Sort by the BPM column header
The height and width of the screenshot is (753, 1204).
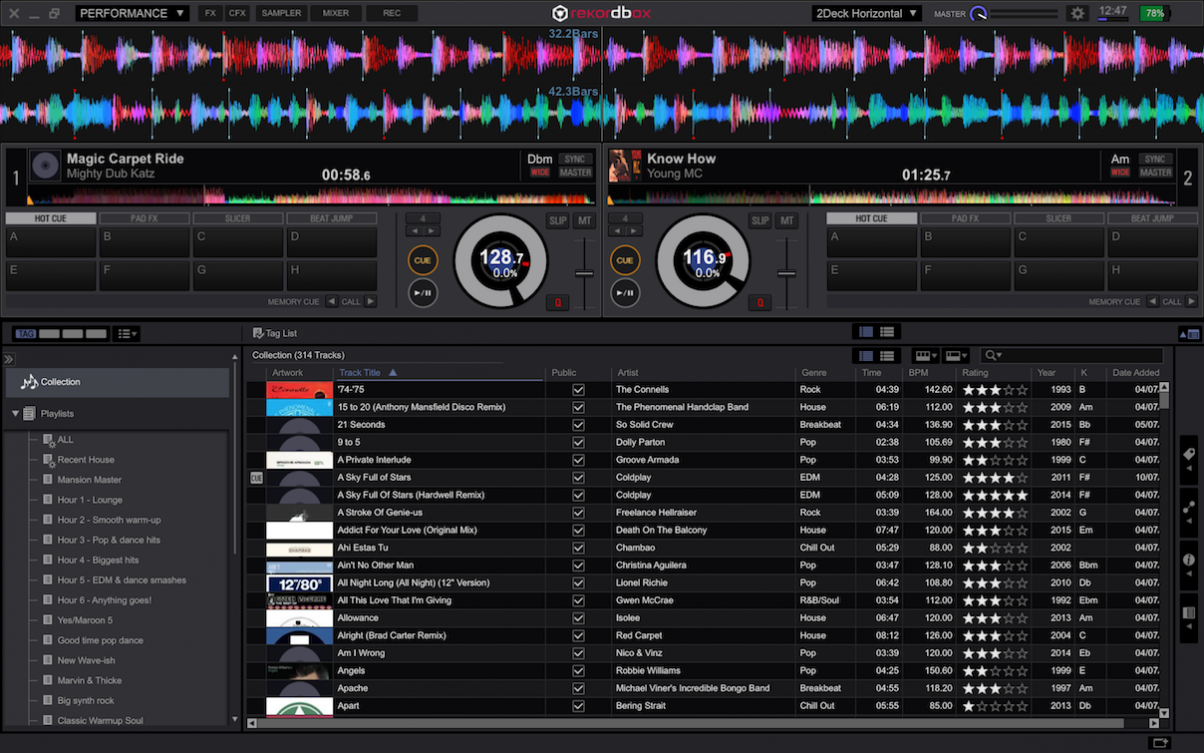tap(930, 372)
